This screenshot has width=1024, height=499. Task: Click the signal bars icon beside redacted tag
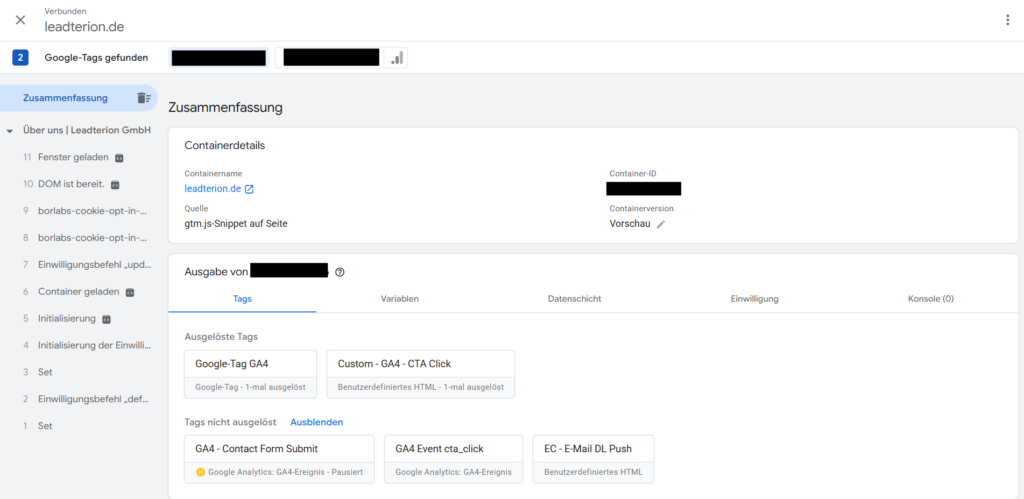396,58
